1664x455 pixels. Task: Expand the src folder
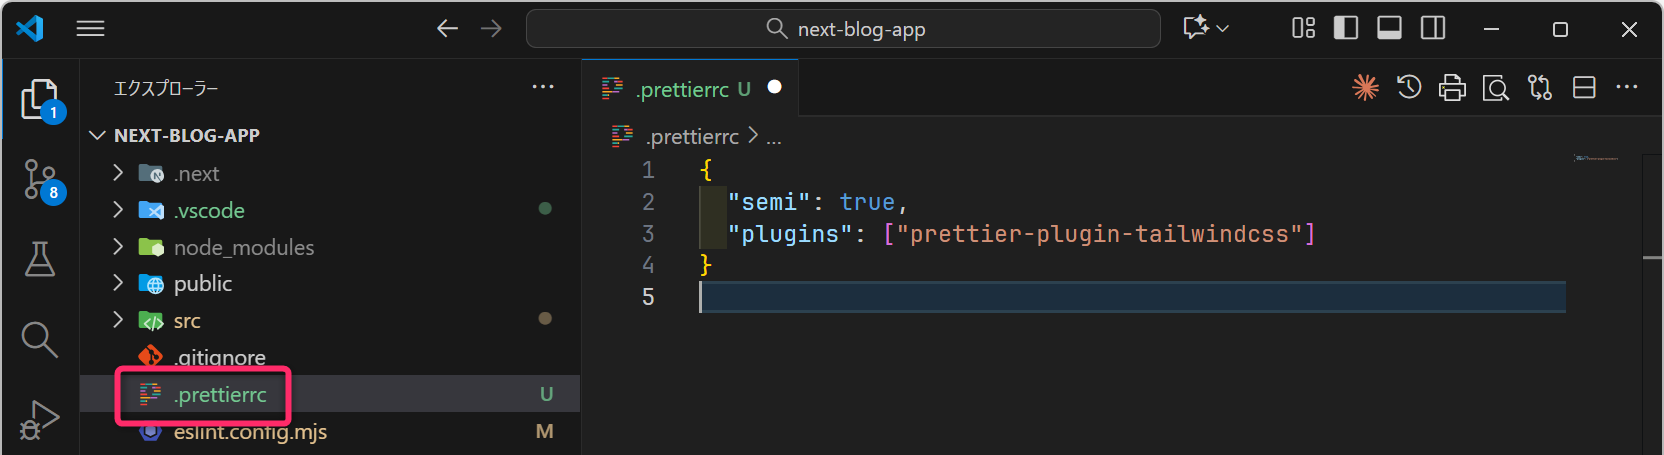point(187,321)
